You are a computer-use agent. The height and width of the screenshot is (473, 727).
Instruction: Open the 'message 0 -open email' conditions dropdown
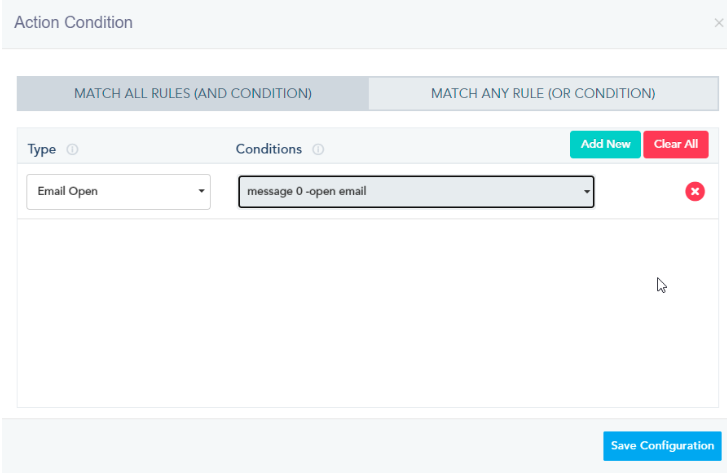[x=415, y=191]
